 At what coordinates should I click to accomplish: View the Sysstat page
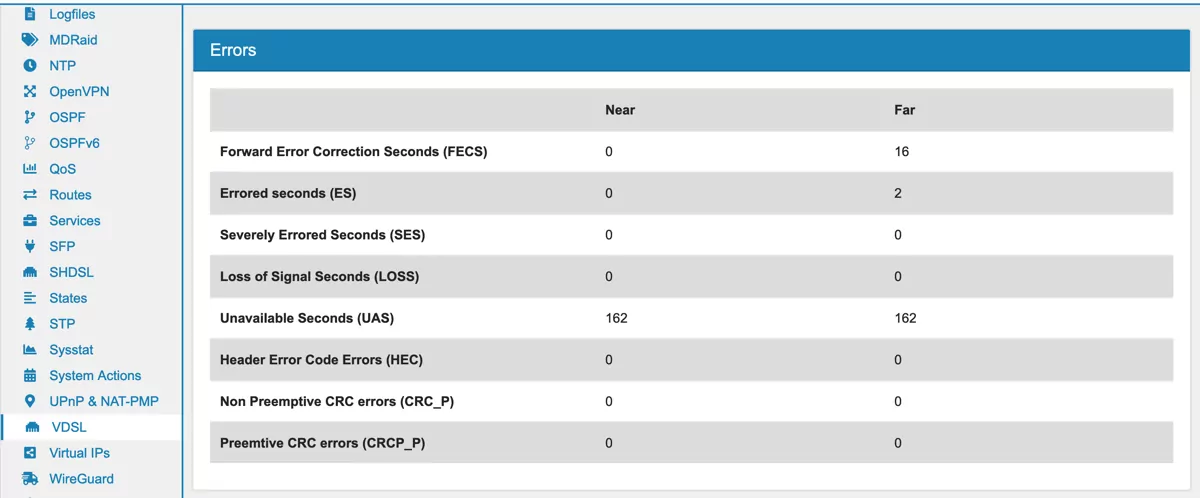[x=71, y=350]
